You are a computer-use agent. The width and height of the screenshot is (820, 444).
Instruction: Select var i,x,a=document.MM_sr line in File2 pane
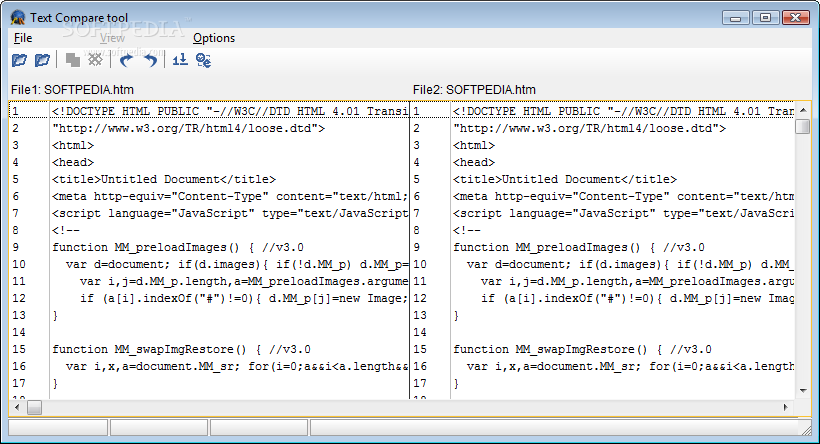point(630,366)
